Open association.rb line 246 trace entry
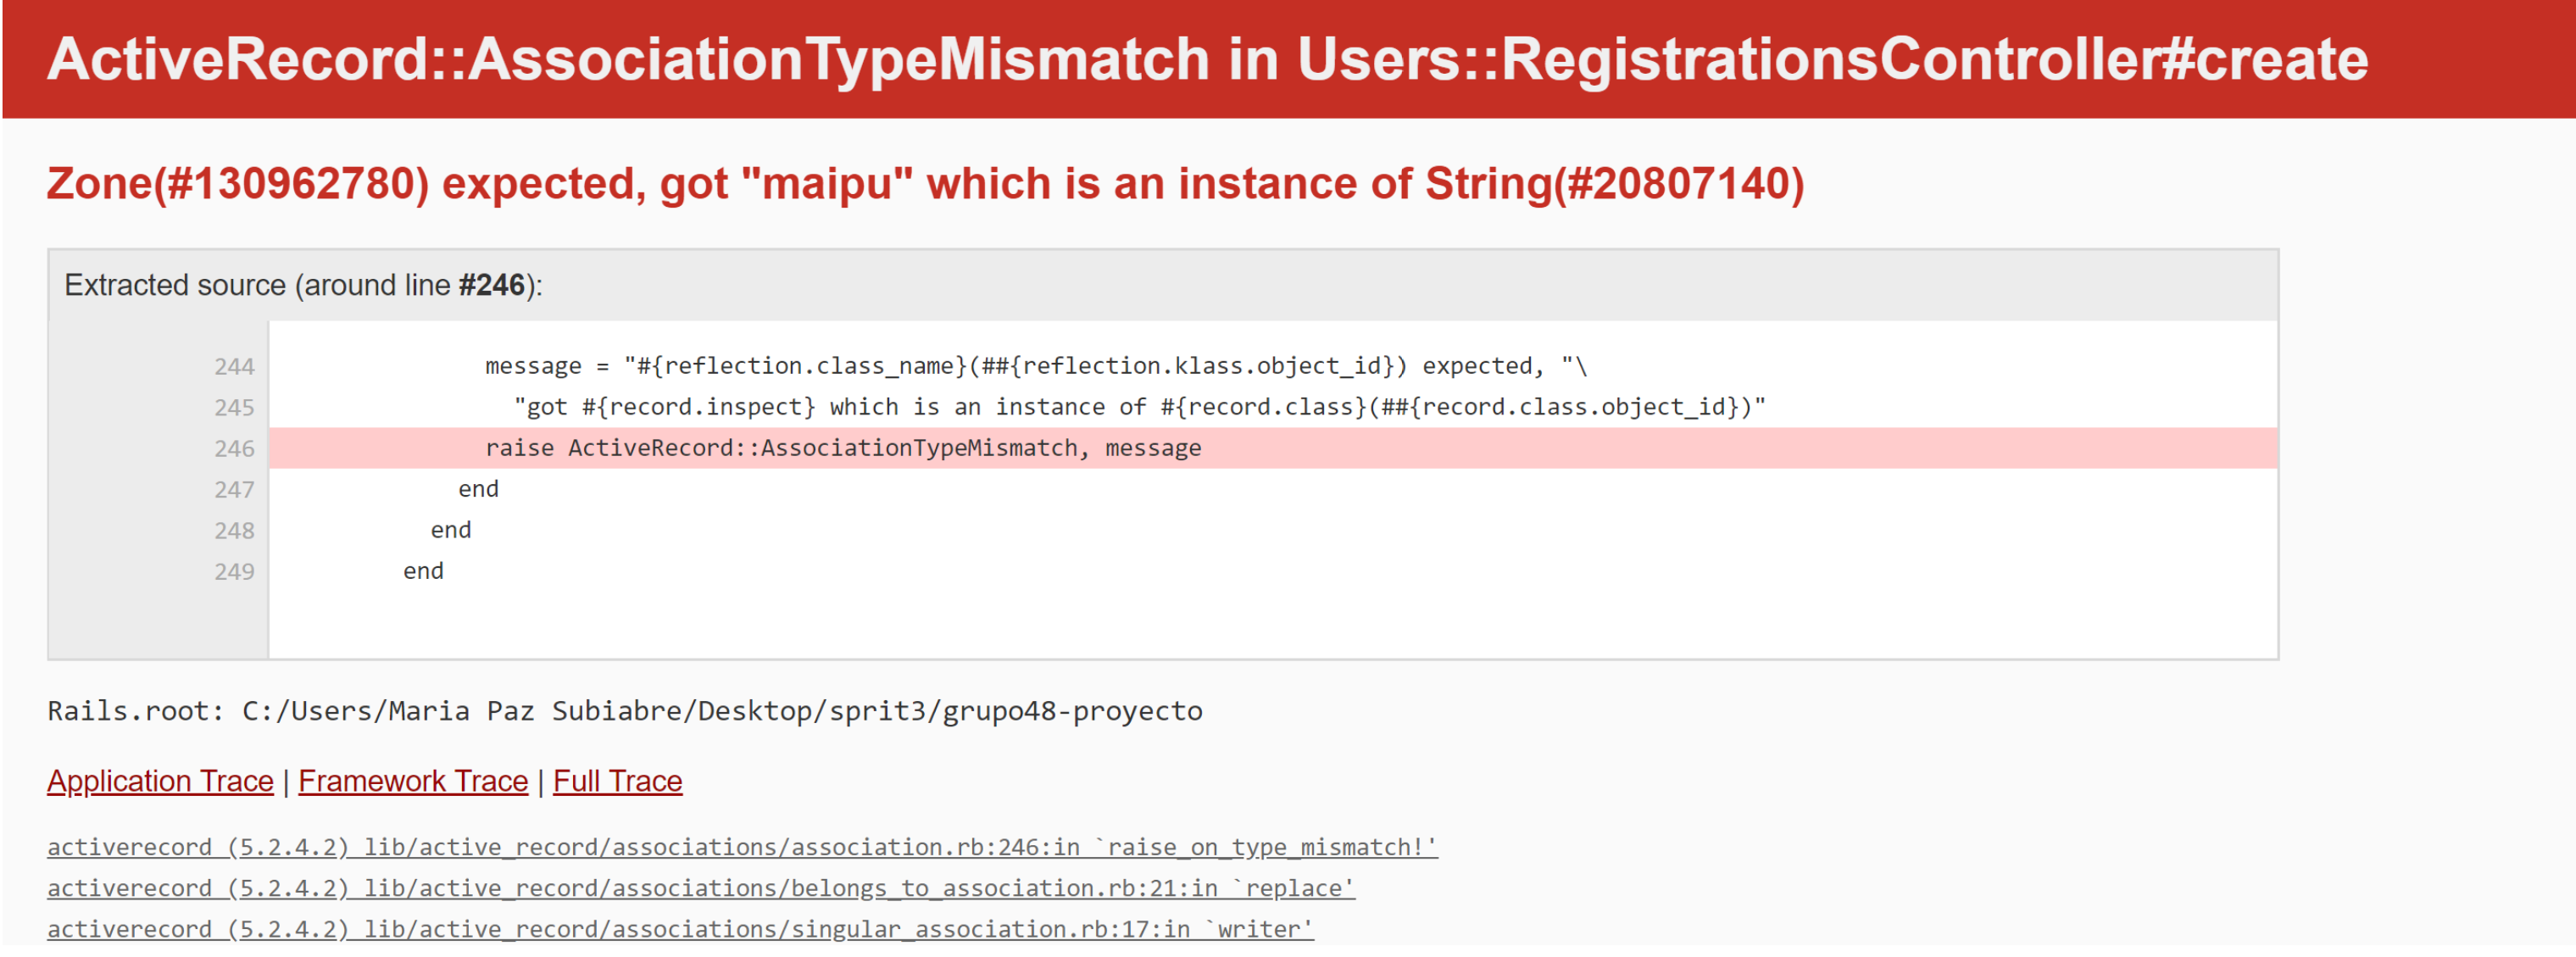The image size is (2576, 957). coord(741,846)
